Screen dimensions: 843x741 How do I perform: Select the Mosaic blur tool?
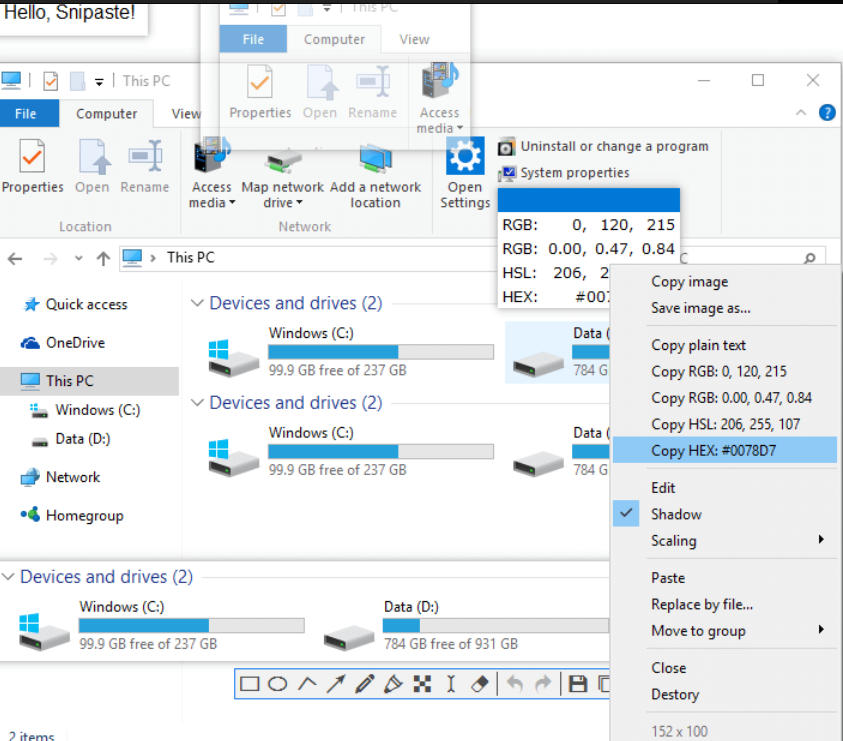click(x=422, y=684)
